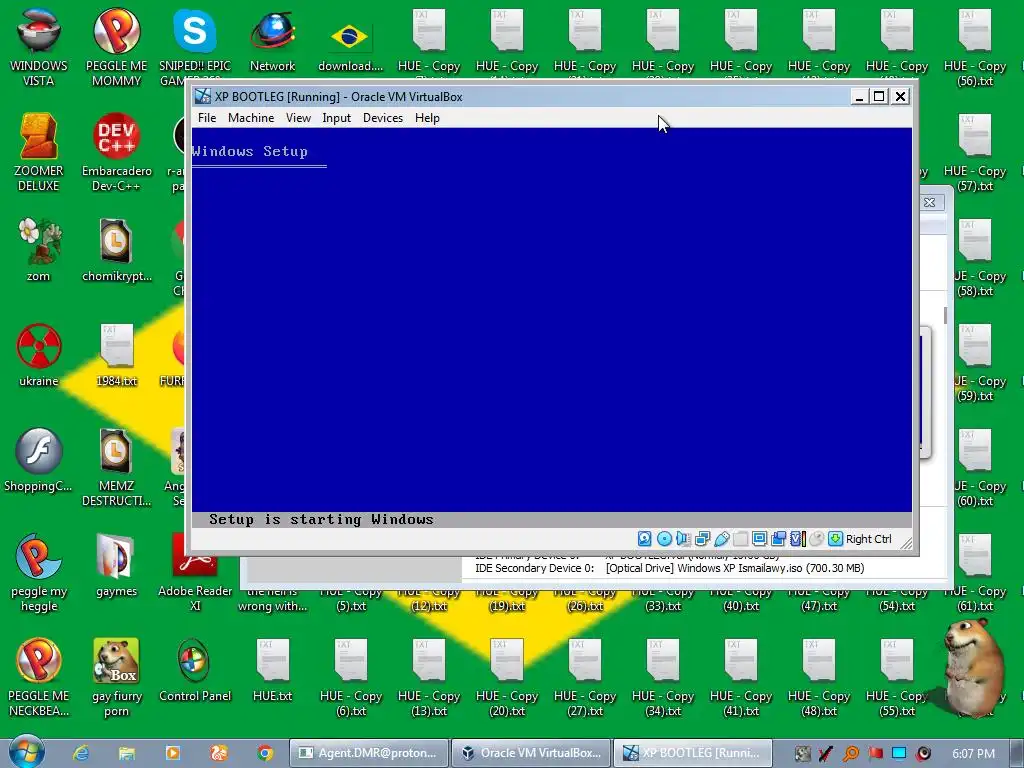
Task: Close the dialog behind the VirtualBox VM window
Action: 929,202
